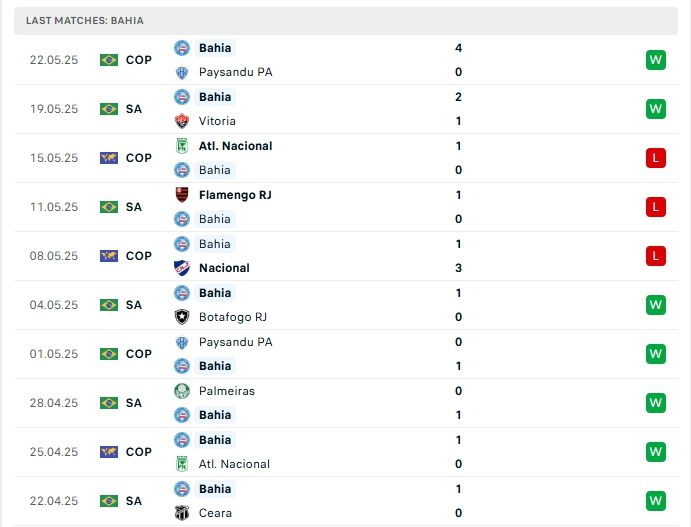
Task: Open the Botafogo RJ team link
Action: tap(232, 317)
